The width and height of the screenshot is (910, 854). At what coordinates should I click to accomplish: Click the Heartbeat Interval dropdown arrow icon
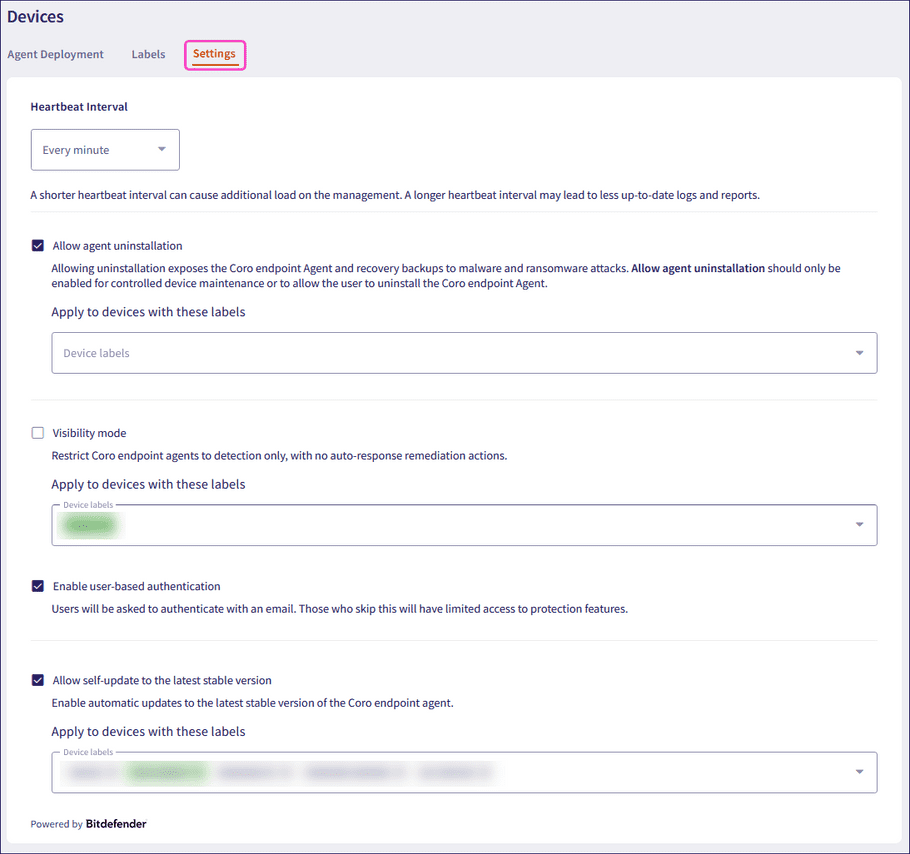[162, 150]
